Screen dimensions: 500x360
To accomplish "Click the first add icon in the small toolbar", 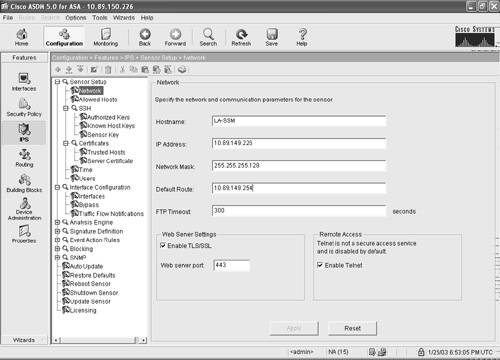I will (58, 69).
